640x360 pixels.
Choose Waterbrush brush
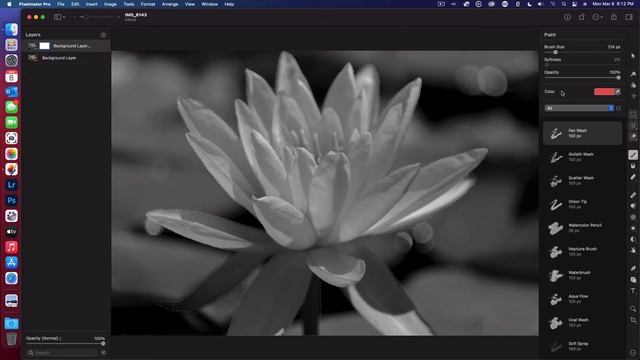tap(582, 275)
